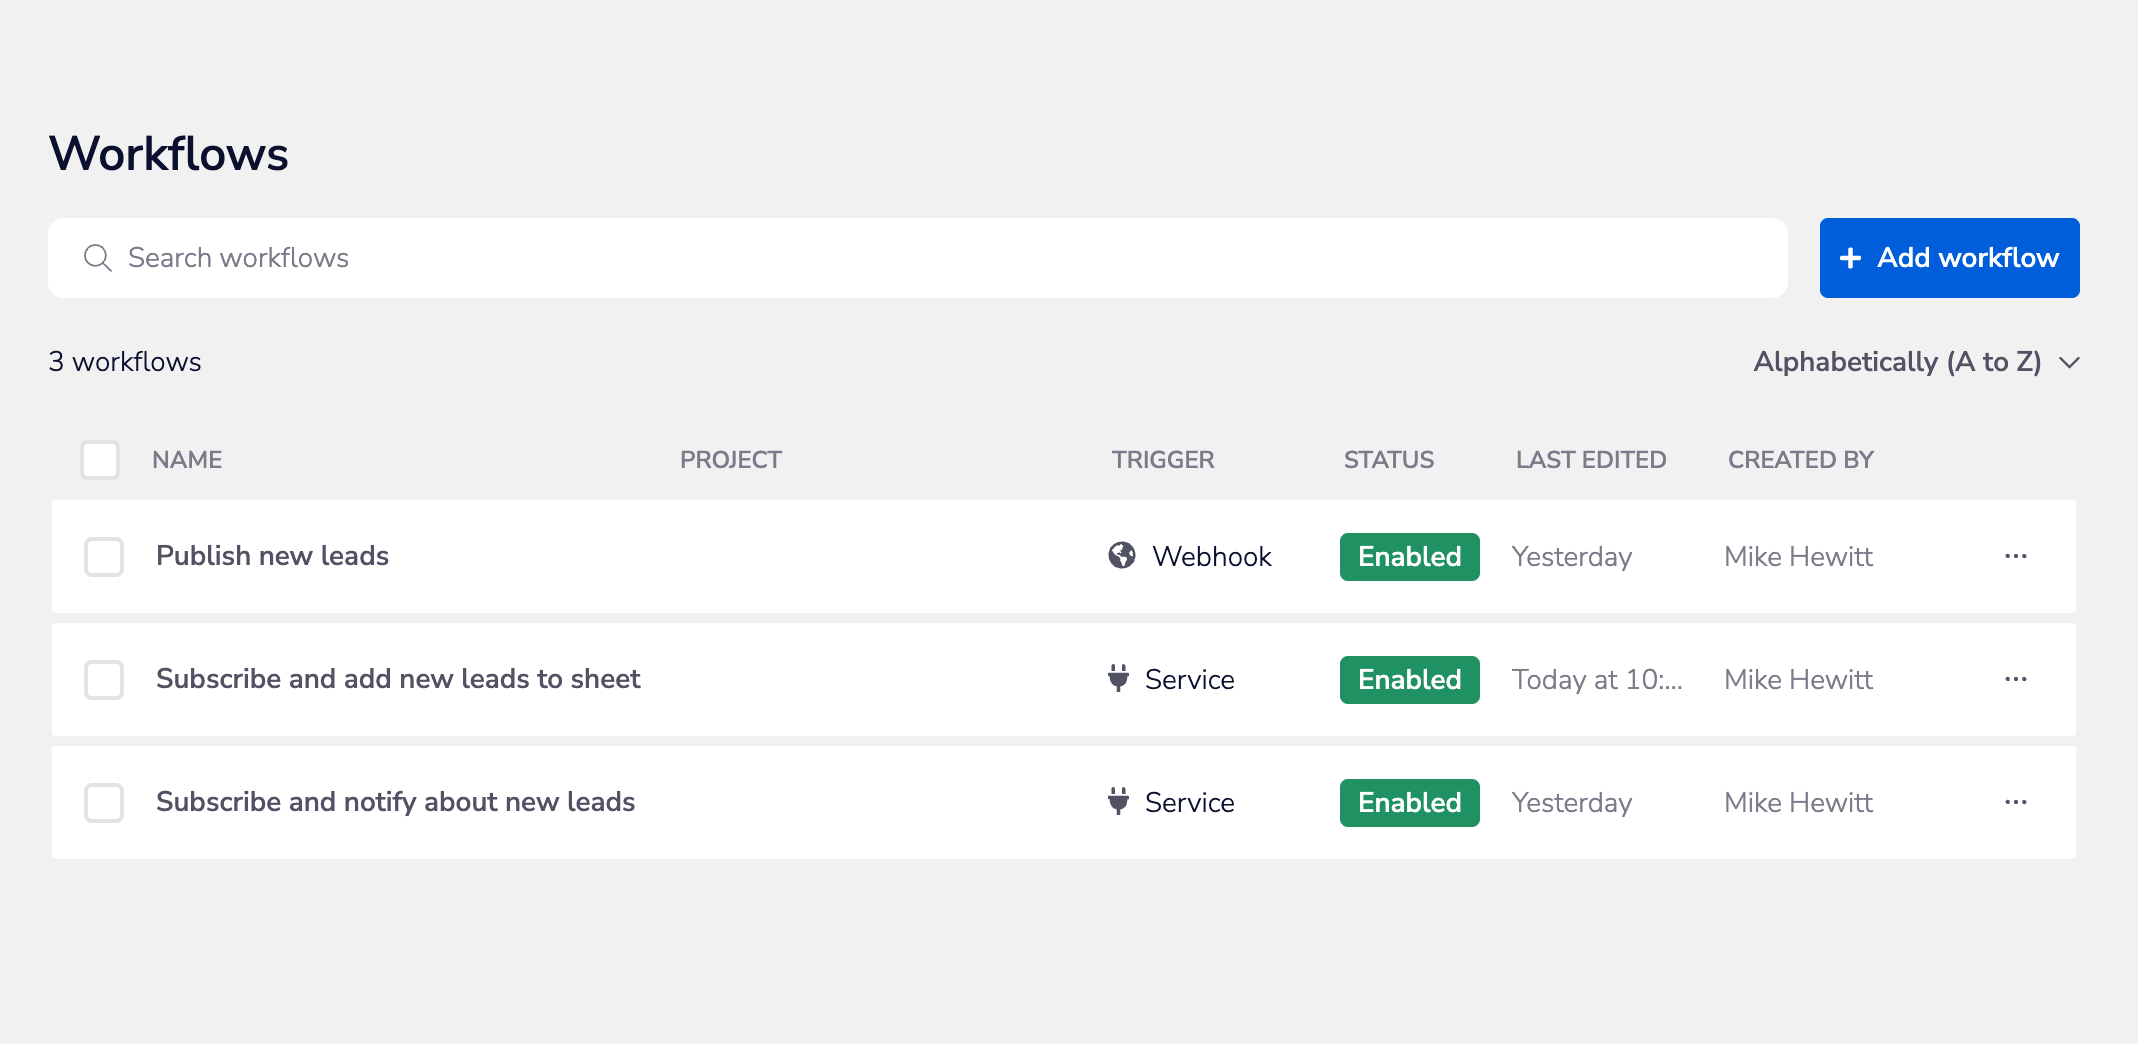The image size is (2138, 1044).
Task: Open the Alphabetically (A to Z) sort dropdown
Action: (1915, 361)
